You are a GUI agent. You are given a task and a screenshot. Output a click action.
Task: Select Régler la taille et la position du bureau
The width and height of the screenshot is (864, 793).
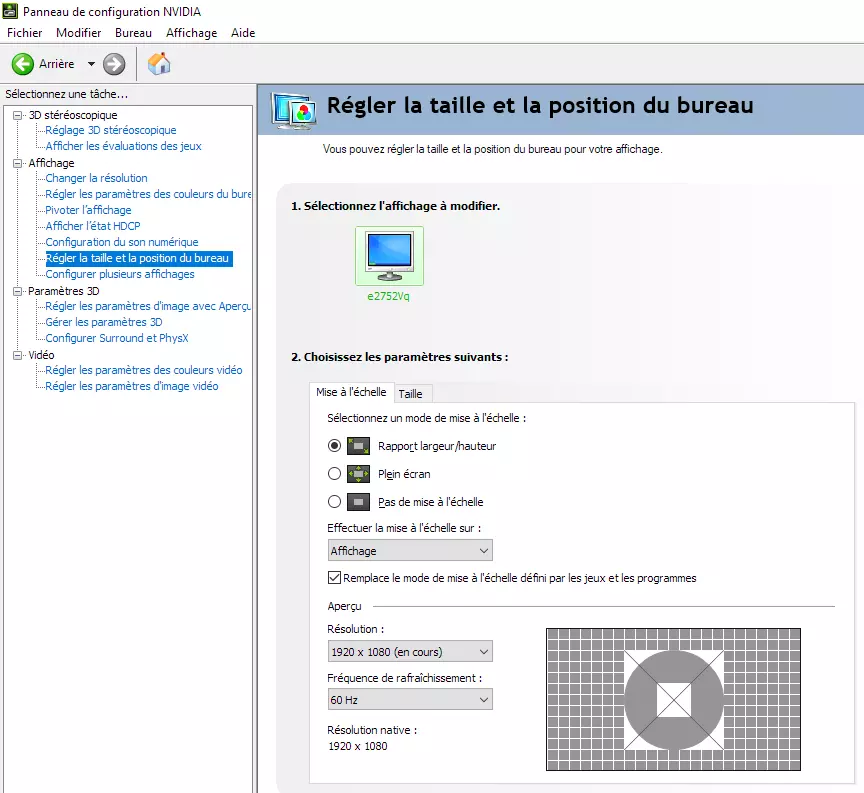139,258
